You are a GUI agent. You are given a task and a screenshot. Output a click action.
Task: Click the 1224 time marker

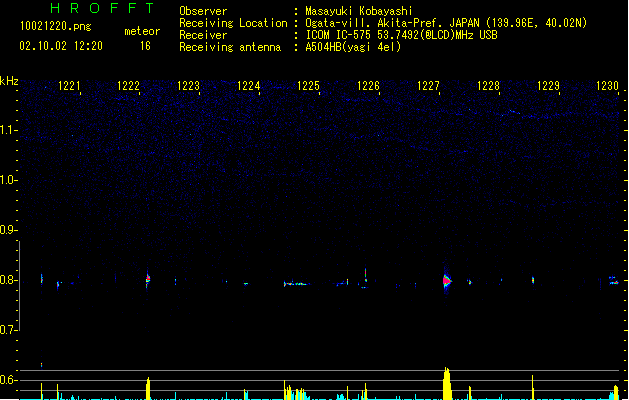(x=249, y=86)
